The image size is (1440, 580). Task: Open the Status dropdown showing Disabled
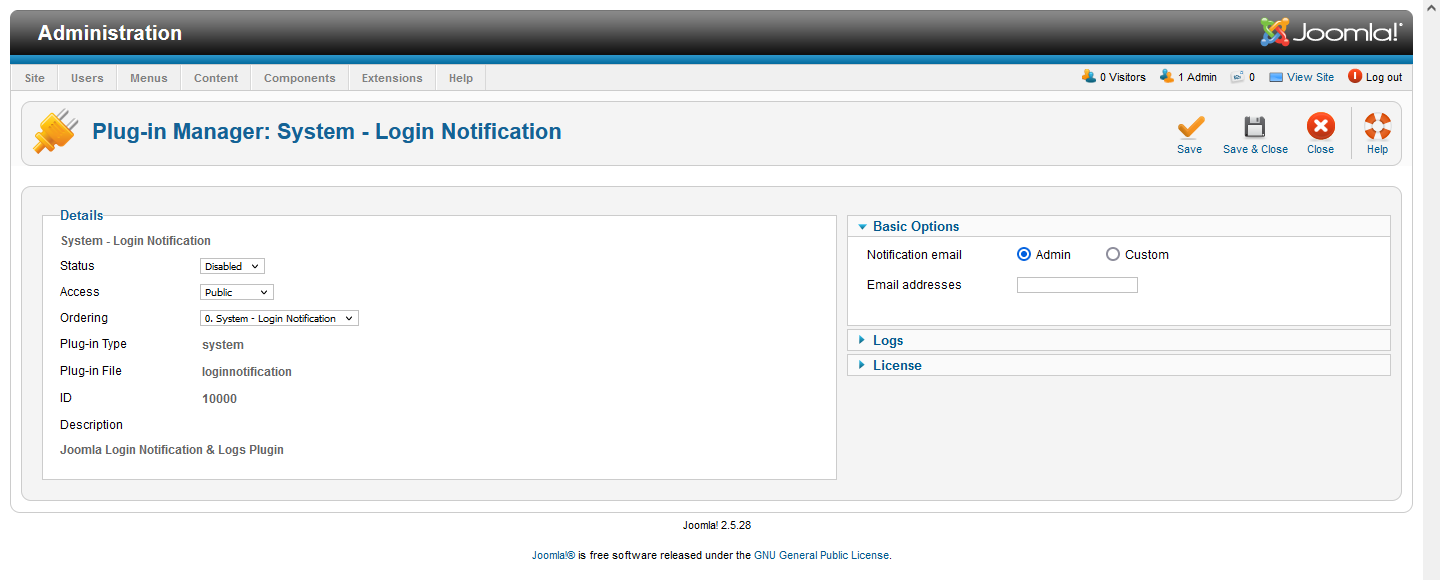pyautogui.click(x=232, y=266)
